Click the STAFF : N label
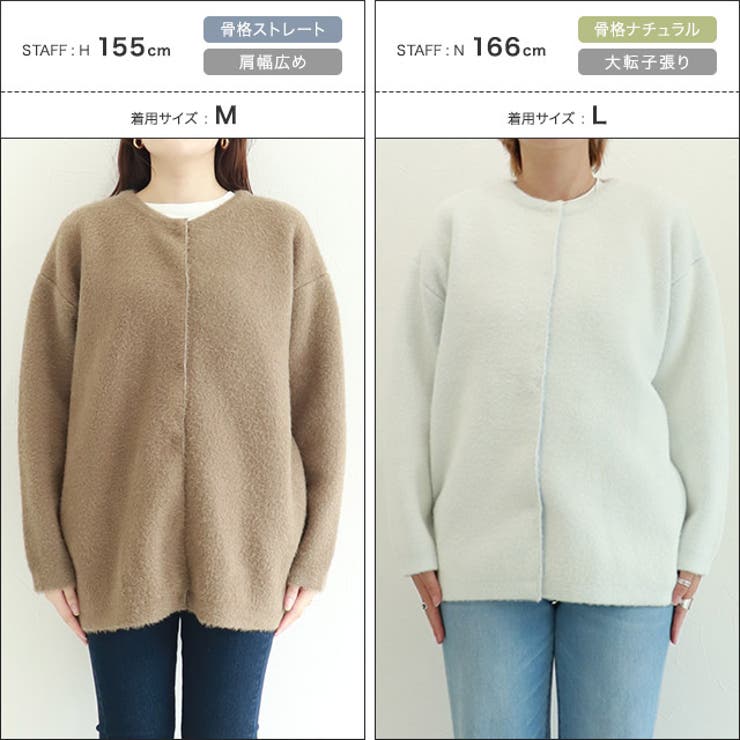Image resolution: width=740 pixels, height=740 pixels. (430, 50)
